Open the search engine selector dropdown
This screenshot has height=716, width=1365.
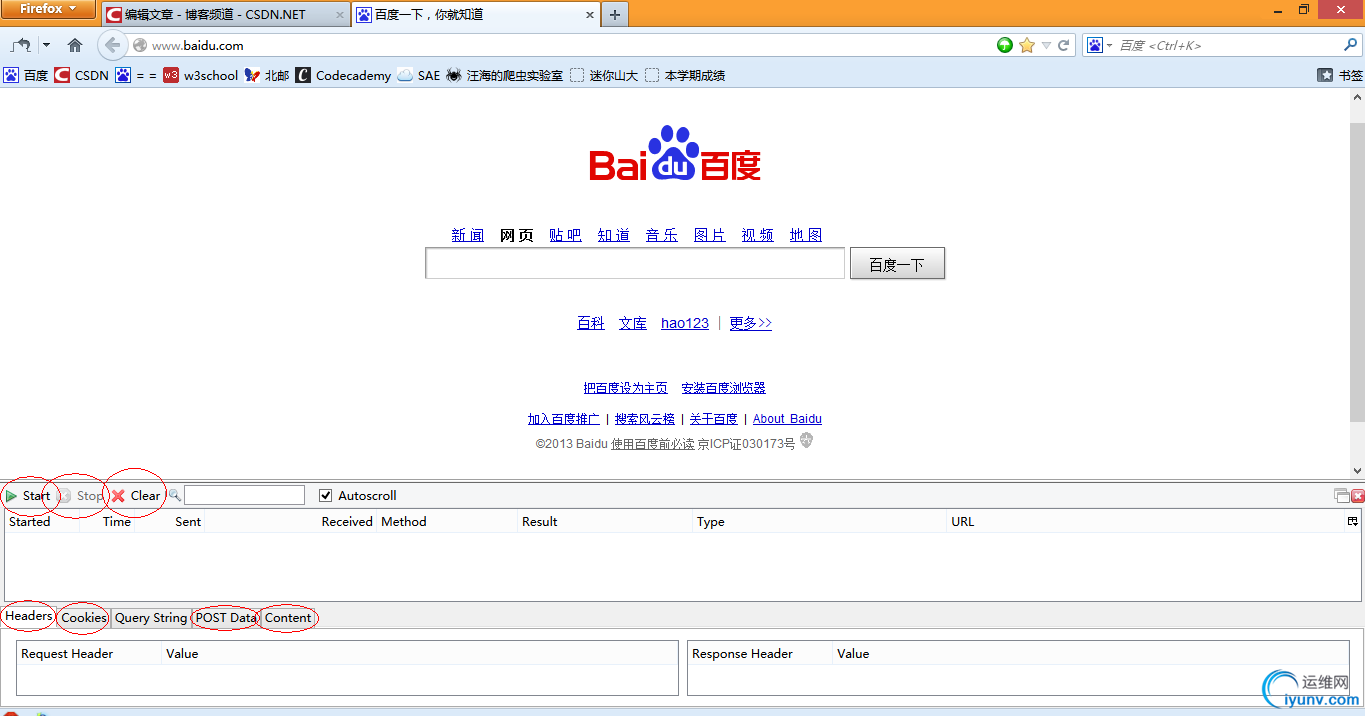click(1100, 45)
